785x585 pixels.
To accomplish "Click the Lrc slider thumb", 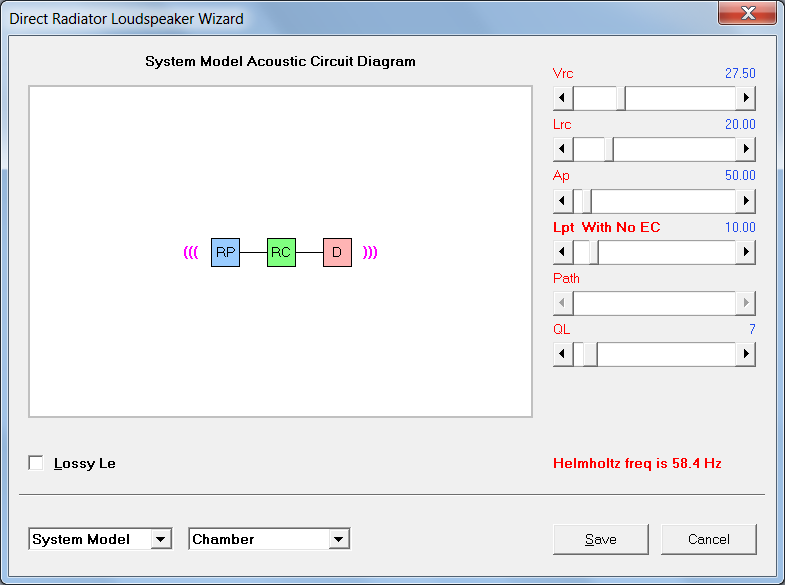I will pyautogui.click(x=609, y=149).
